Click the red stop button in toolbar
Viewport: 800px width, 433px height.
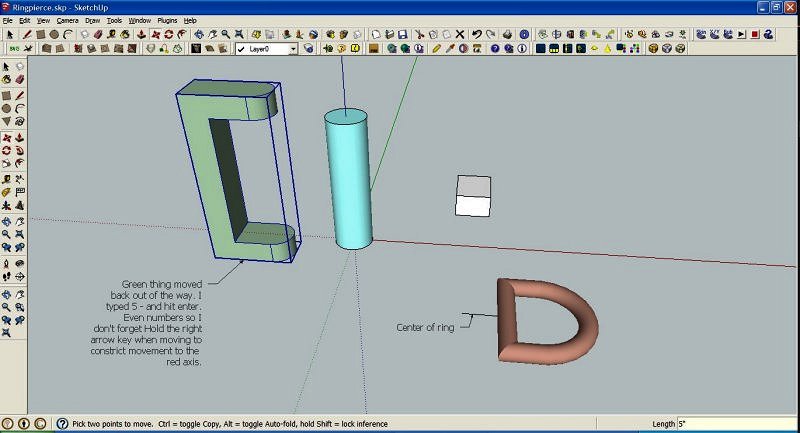755,34
